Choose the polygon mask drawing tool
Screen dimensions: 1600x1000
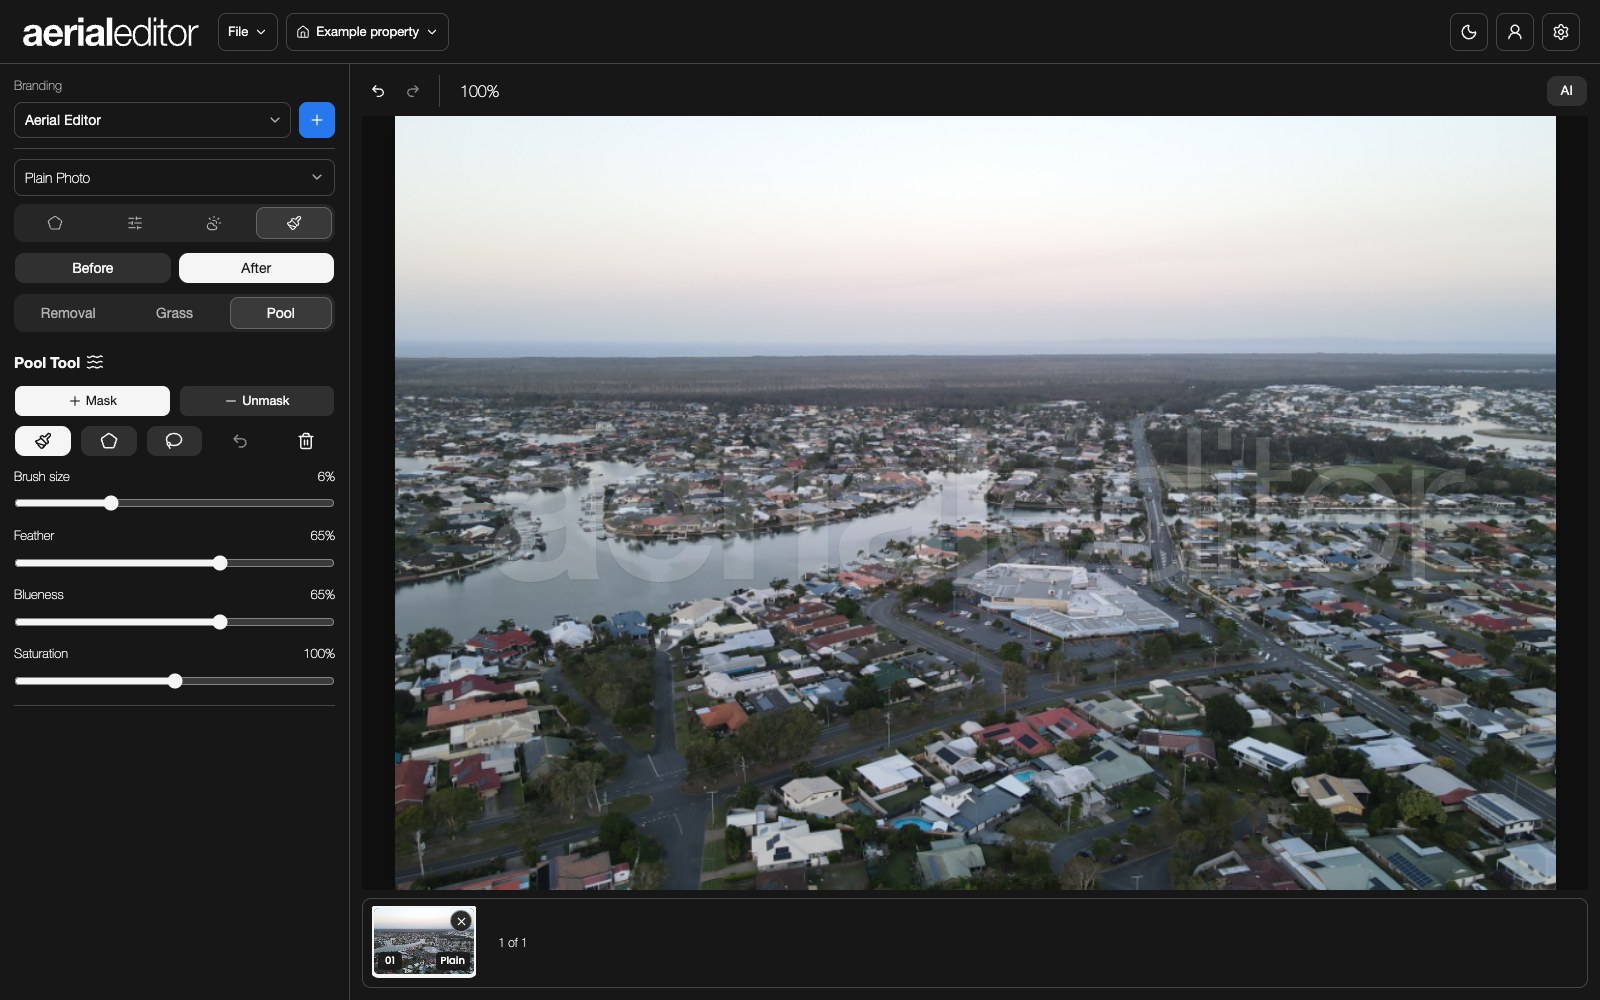(x=109, y=441)
